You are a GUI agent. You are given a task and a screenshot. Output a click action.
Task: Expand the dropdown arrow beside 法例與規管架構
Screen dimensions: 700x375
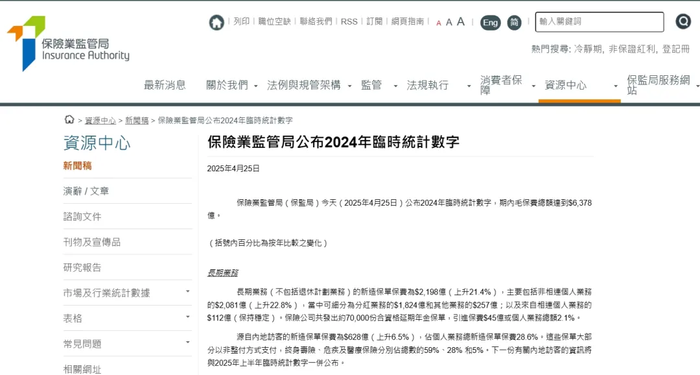pyautogui.click(x=350, y=85)
